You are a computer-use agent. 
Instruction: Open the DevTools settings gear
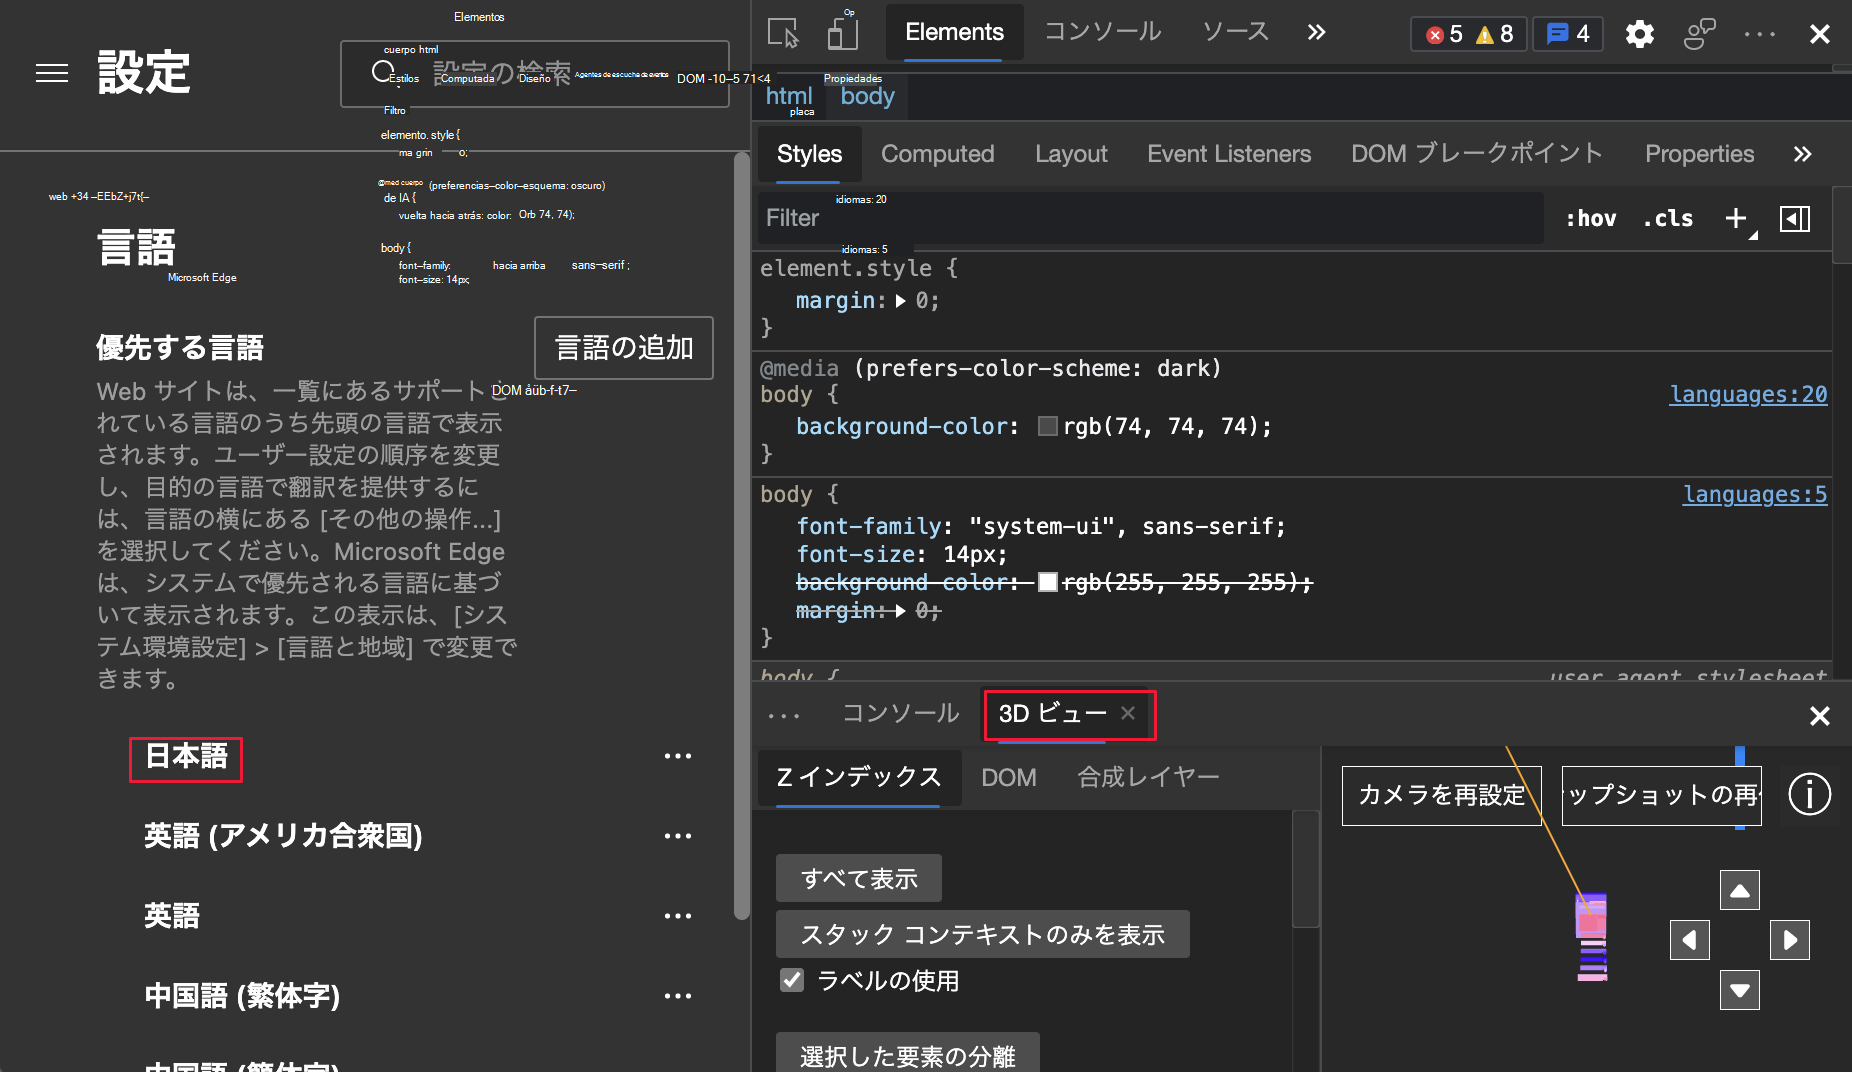(1639, 33)
